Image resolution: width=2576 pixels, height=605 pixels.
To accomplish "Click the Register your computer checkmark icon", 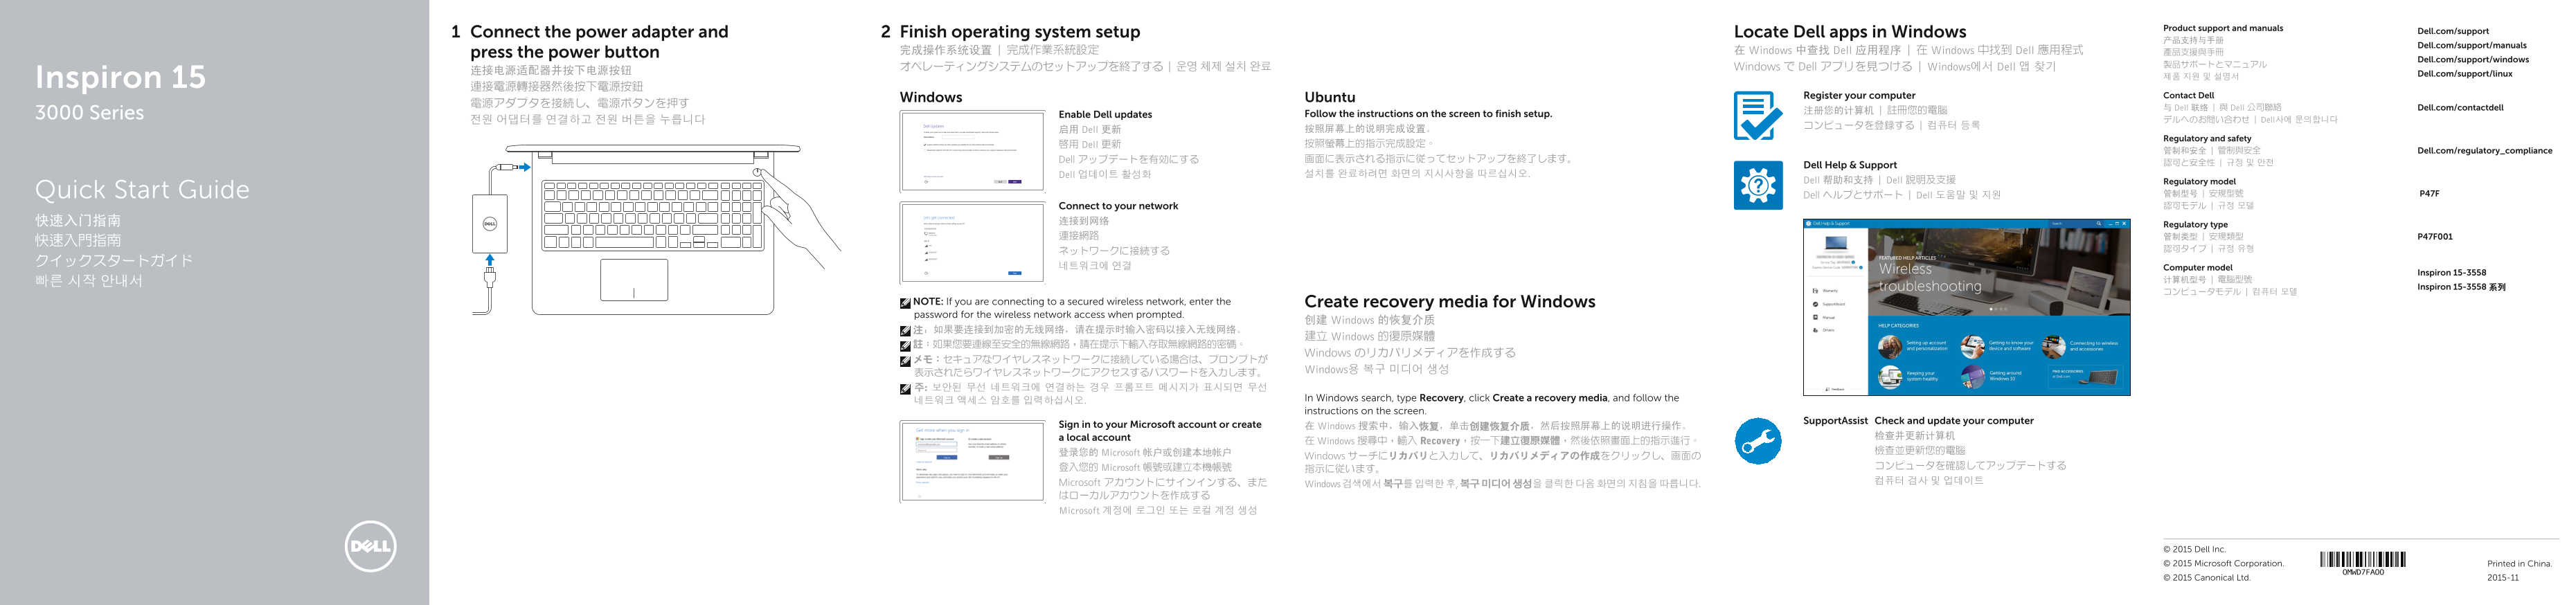I will (1757, 116).
